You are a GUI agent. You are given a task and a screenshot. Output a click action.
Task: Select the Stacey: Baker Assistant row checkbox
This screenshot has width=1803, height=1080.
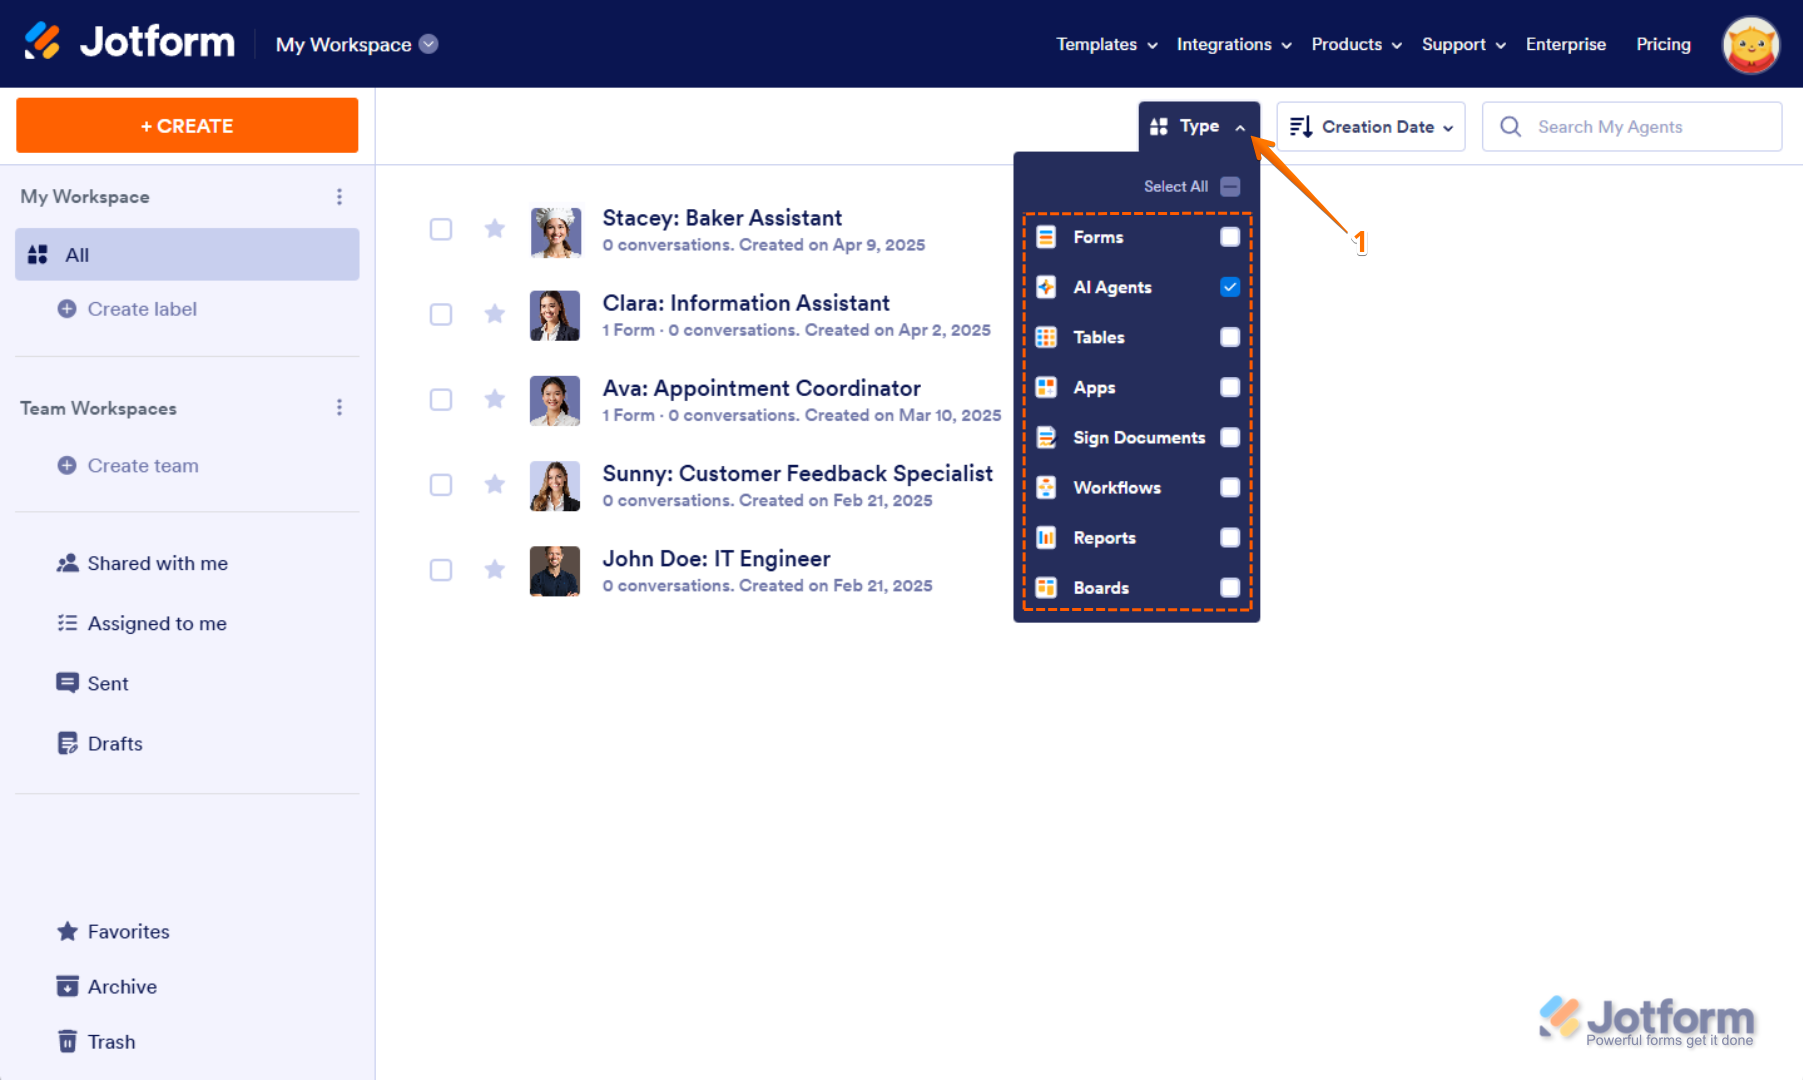click(x=441, y=229)
